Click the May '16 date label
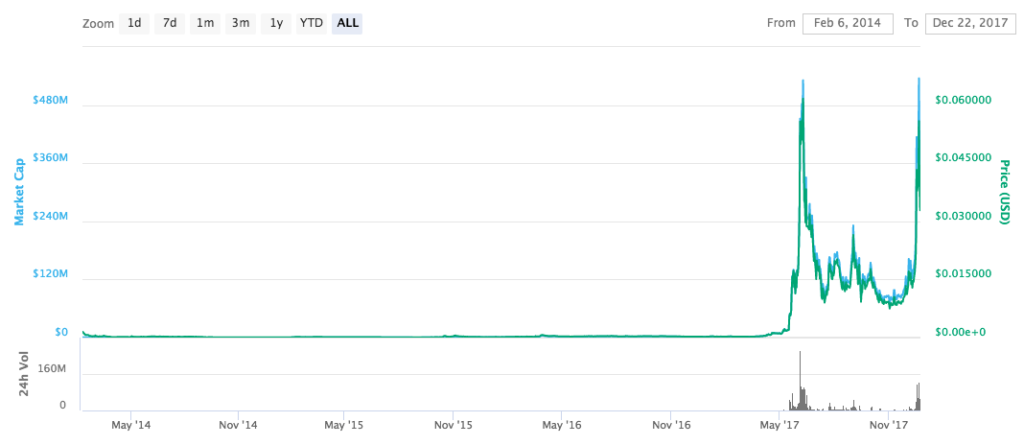The width and height of the screenshot is (1024, 445). click(x=562, y=425)
